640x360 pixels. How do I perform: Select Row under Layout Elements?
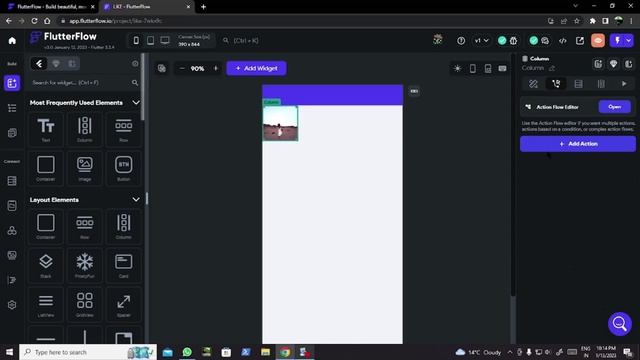84,226
